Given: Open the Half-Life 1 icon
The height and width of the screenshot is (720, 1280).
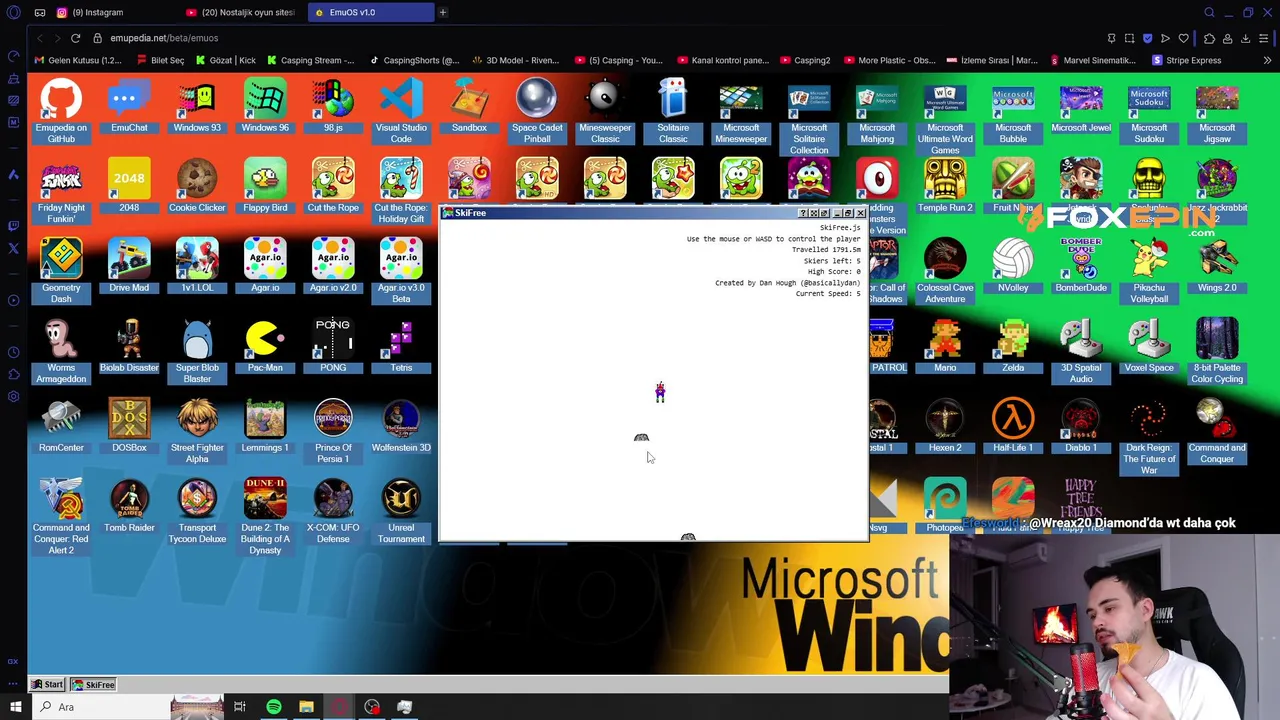Looking at the screenshot, I should (x=1013, y=426).
